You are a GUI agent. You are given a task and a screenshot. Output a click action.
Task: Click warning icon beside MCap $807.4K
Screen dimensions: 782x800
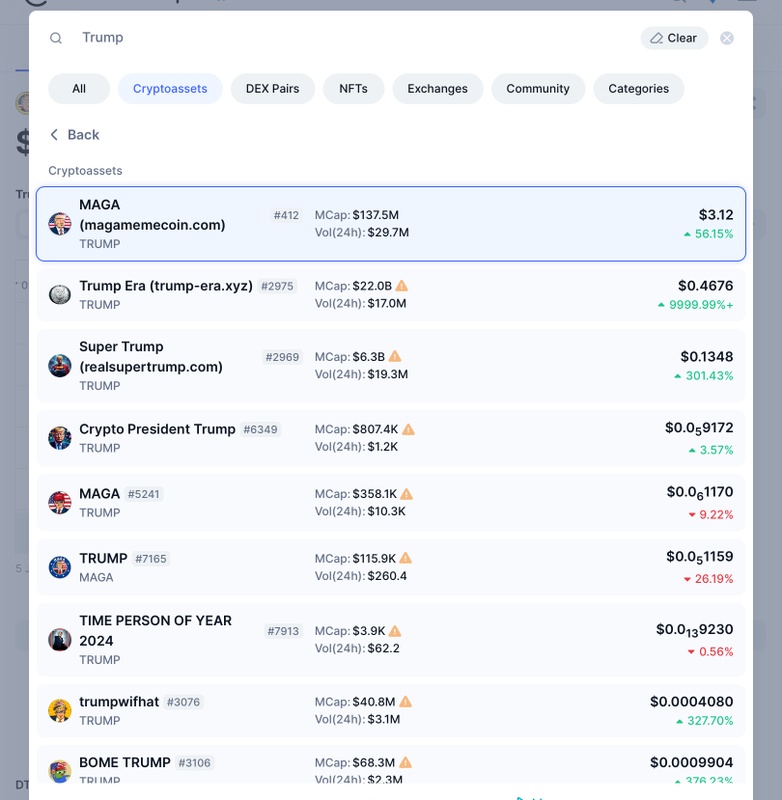click(x=408, y=430)
